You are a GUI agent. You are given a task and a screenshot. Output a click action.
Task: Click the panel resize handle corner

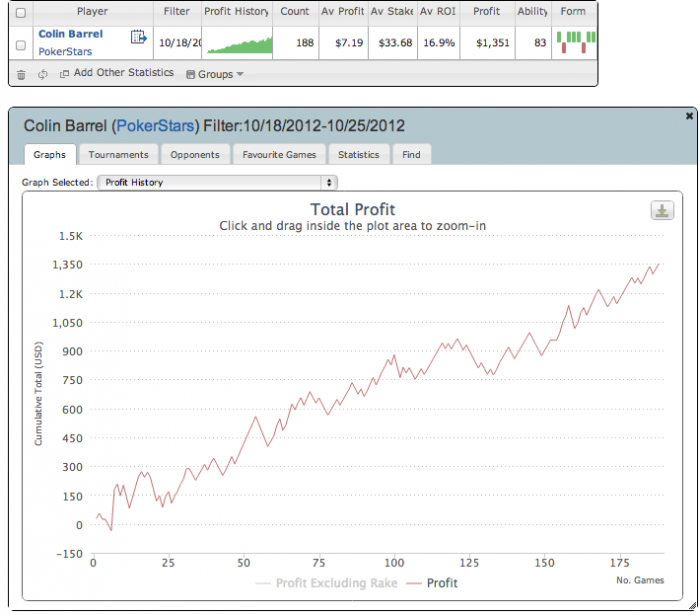tap(692, 606)
